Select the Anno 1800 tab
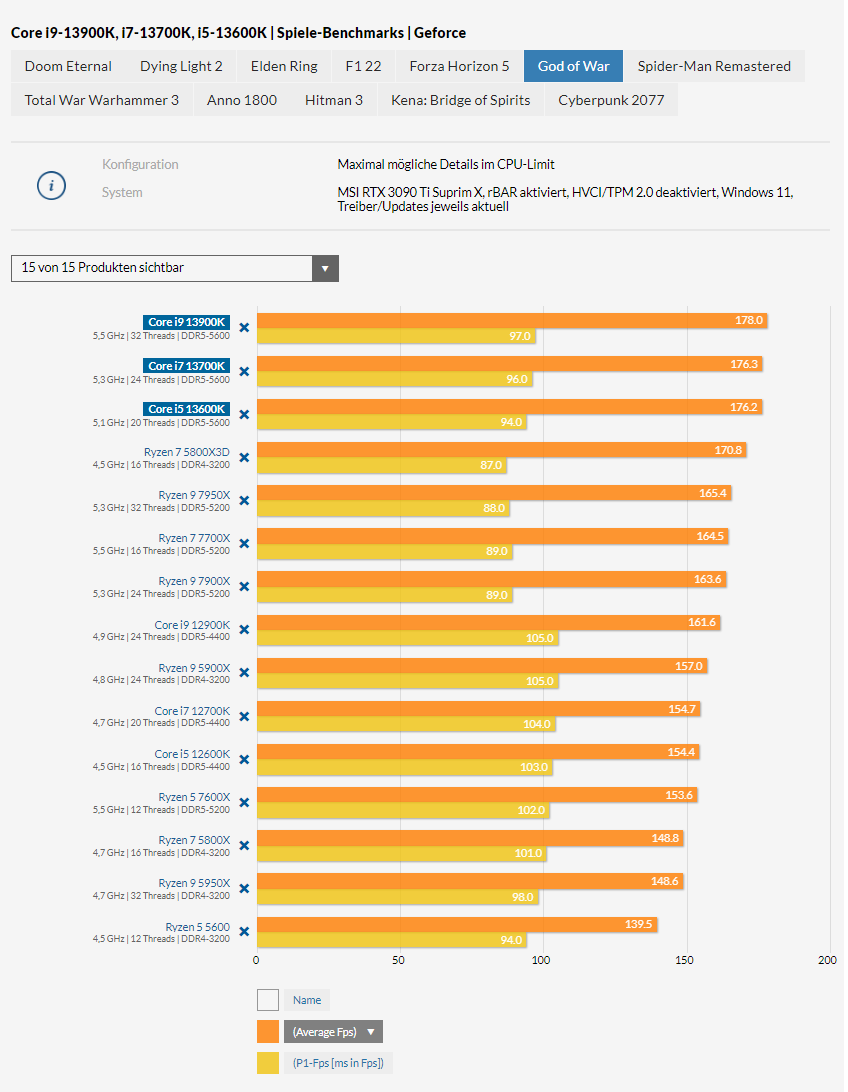This screenshot has height=1092, width=848. [x=242, y=100]
